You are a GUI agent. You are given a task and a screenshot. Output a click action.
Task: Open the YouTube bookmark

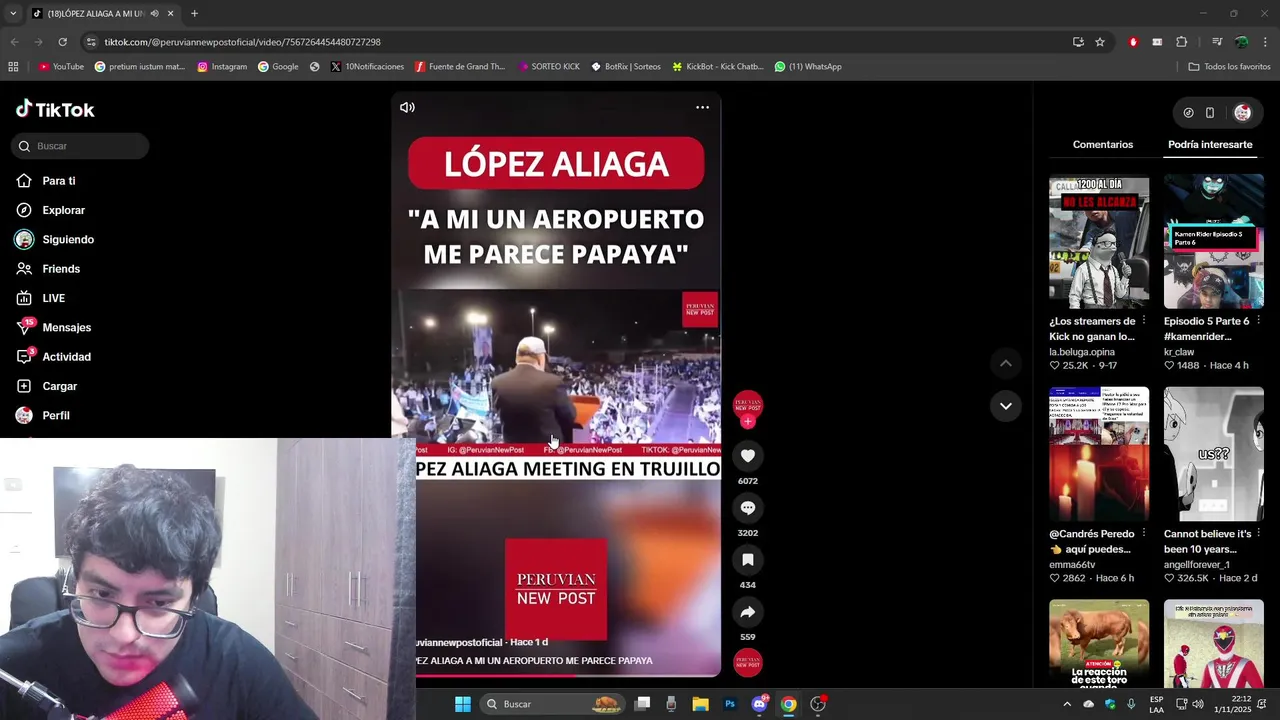click(61, 67)
